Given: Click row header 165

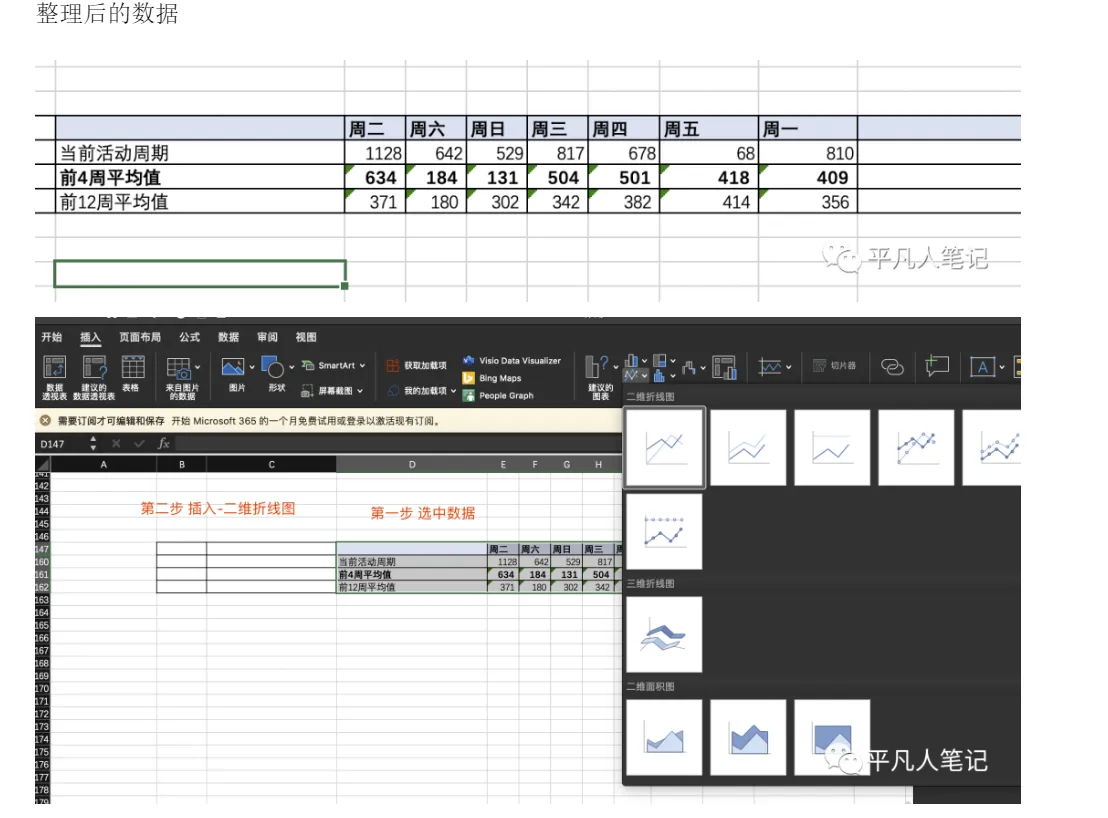Looking at the screenshot, I should [42, 625].
